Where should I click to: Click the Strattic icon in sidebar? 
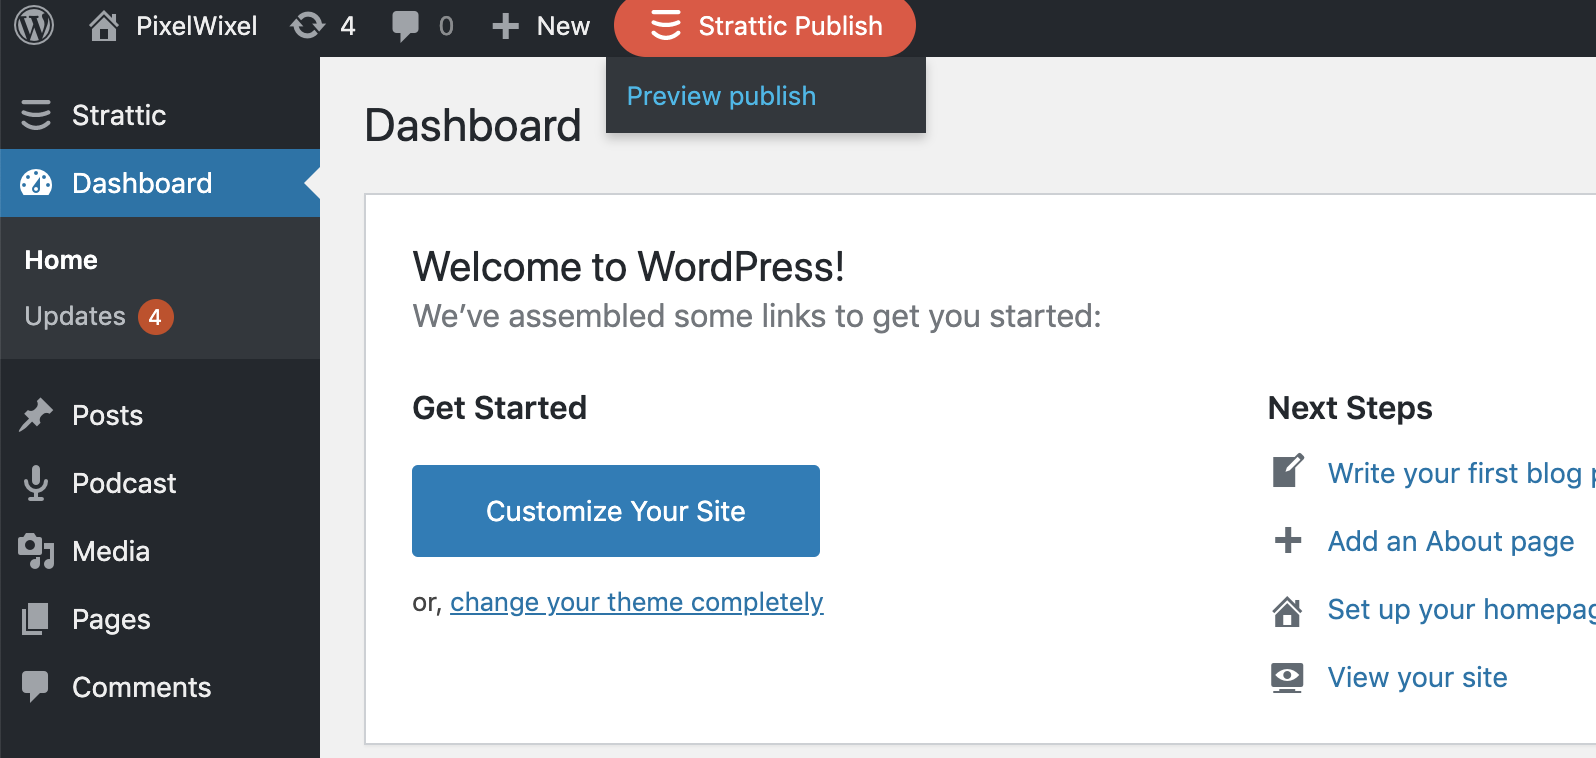[x=36, y=115]
